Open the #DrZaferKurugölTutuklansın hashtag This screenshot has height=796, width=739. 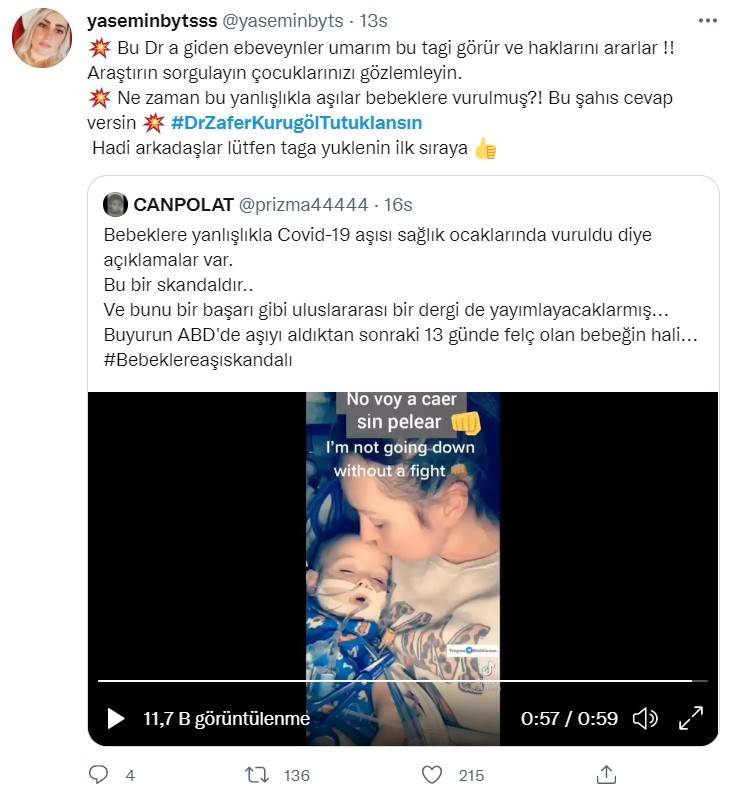pyautogui.click(x=297, y=123)
